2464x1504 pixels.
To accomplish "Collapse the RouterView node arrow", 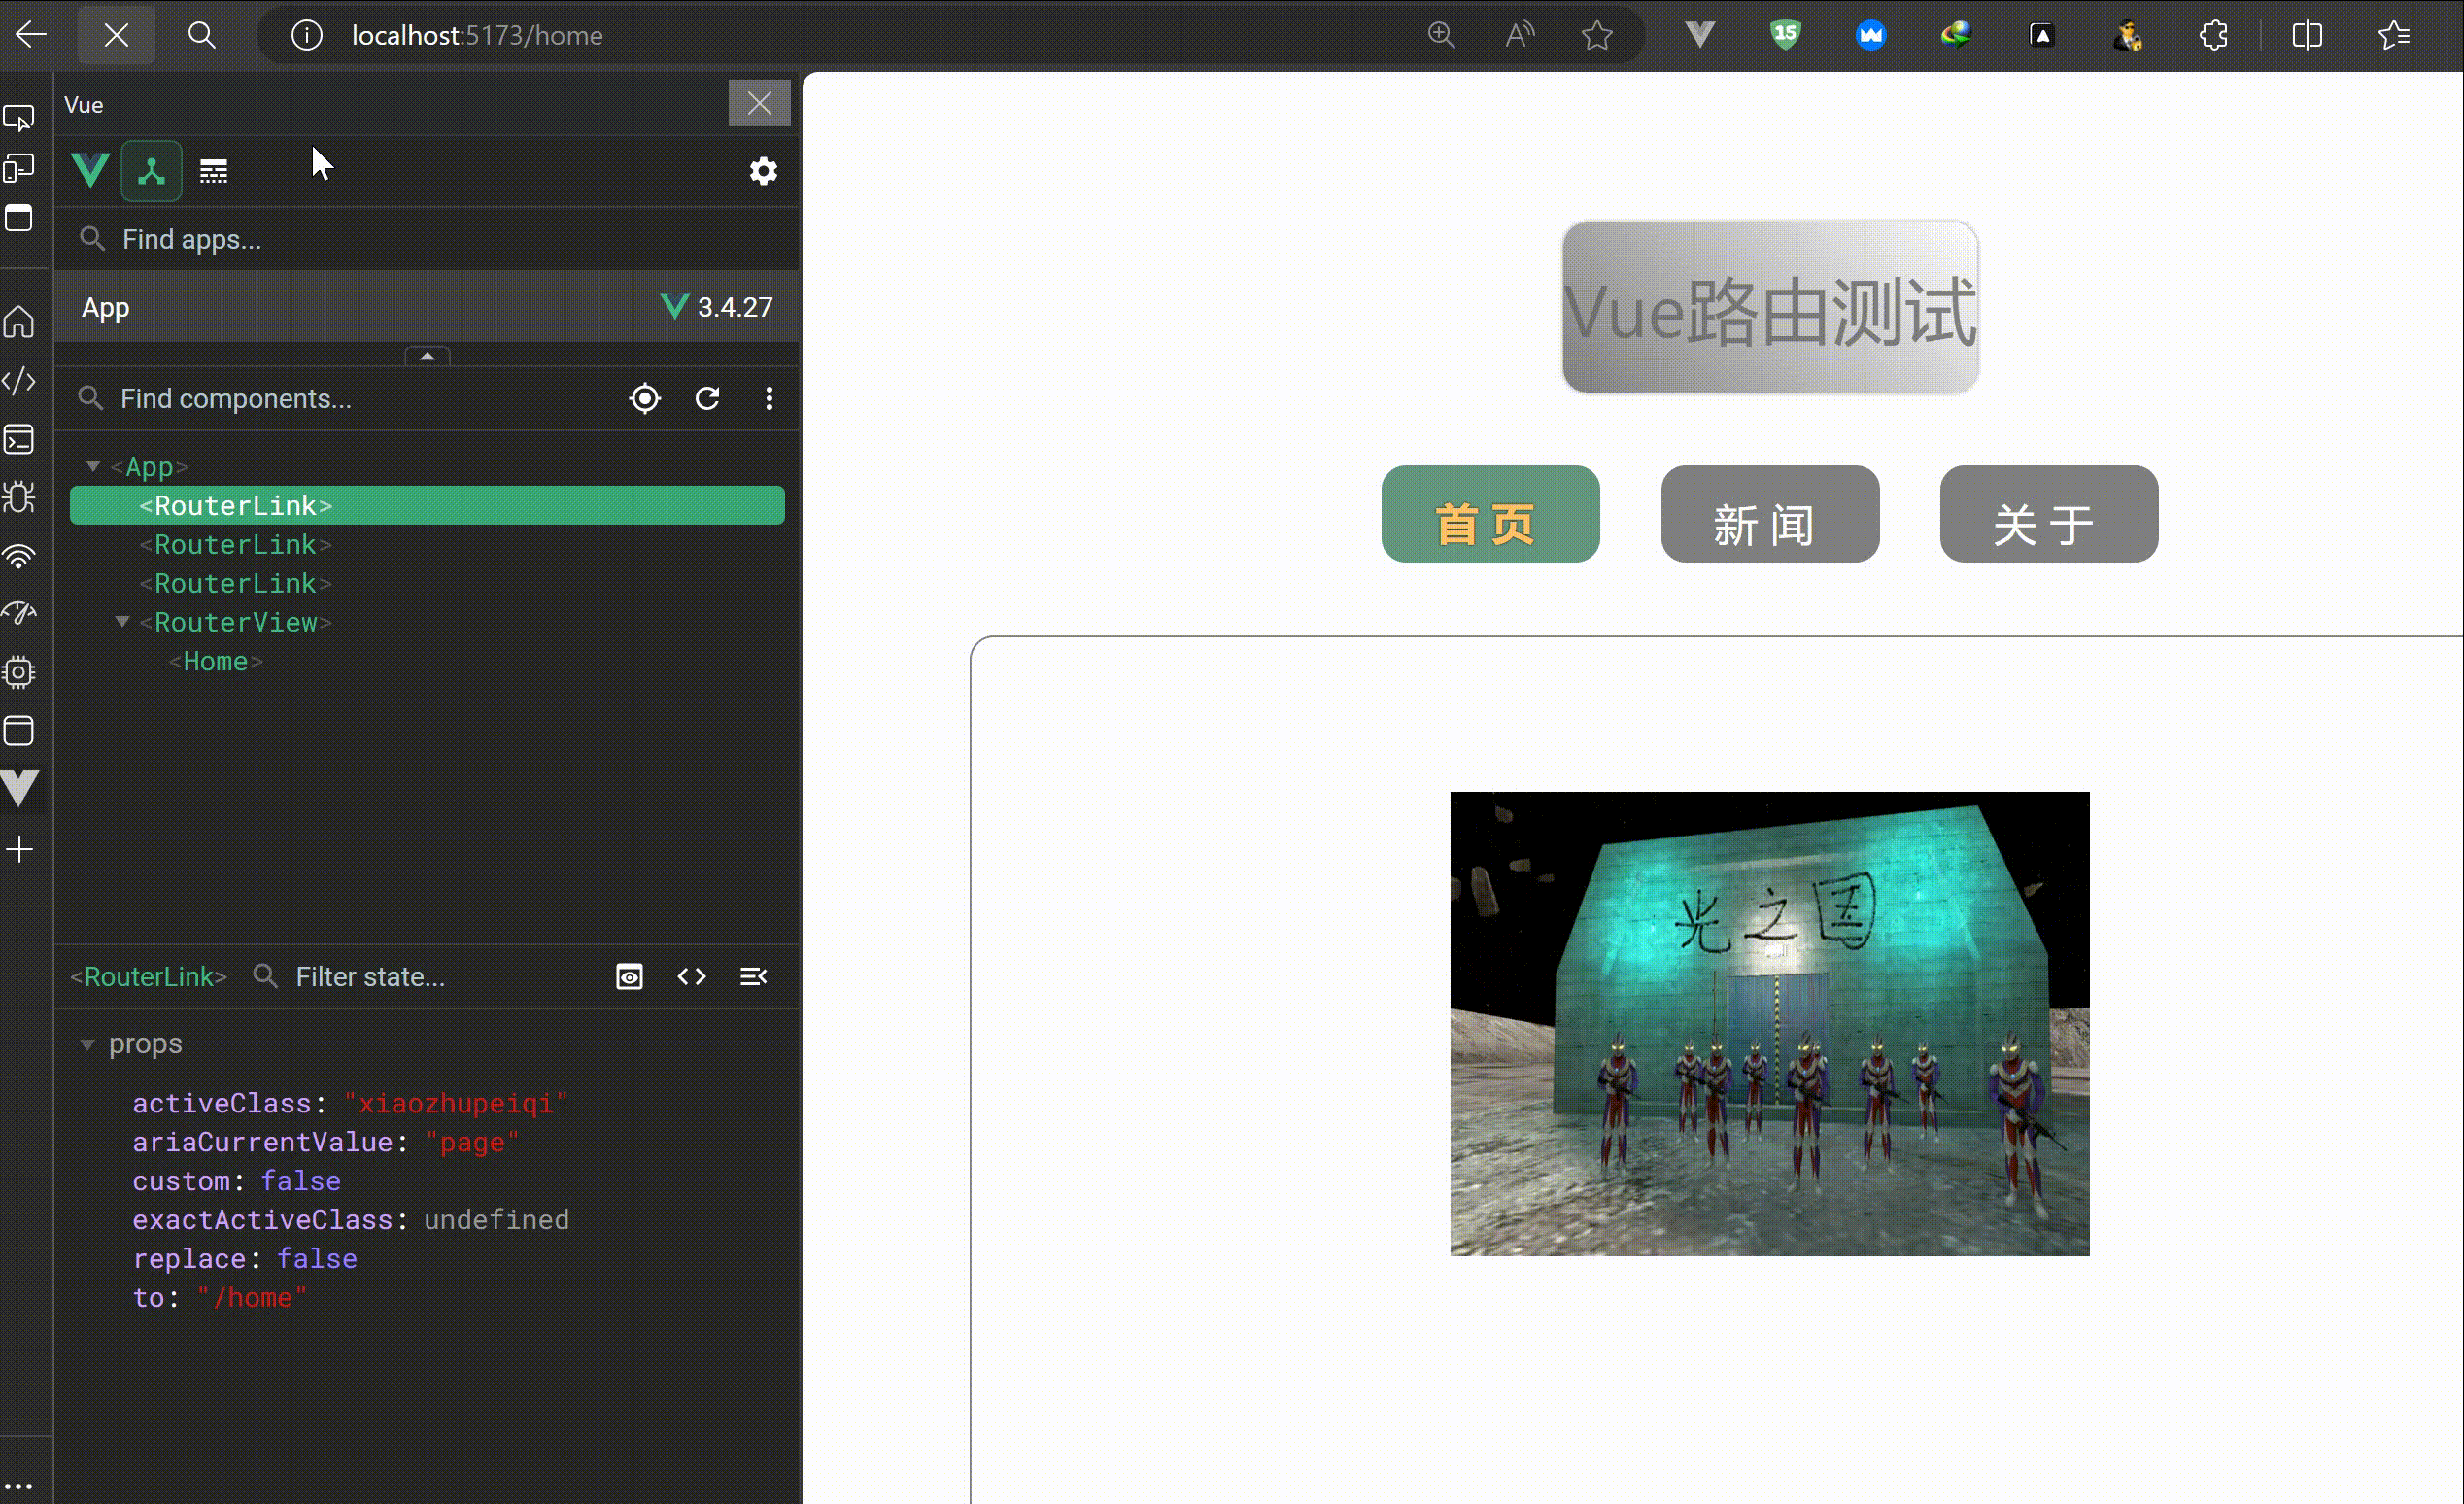I will [x=122, y=622].
